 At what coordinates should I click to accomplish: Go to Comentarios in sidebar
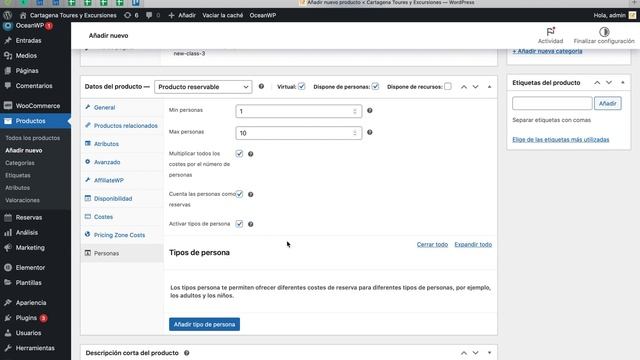pyautogui.click(x=34, y=86)
